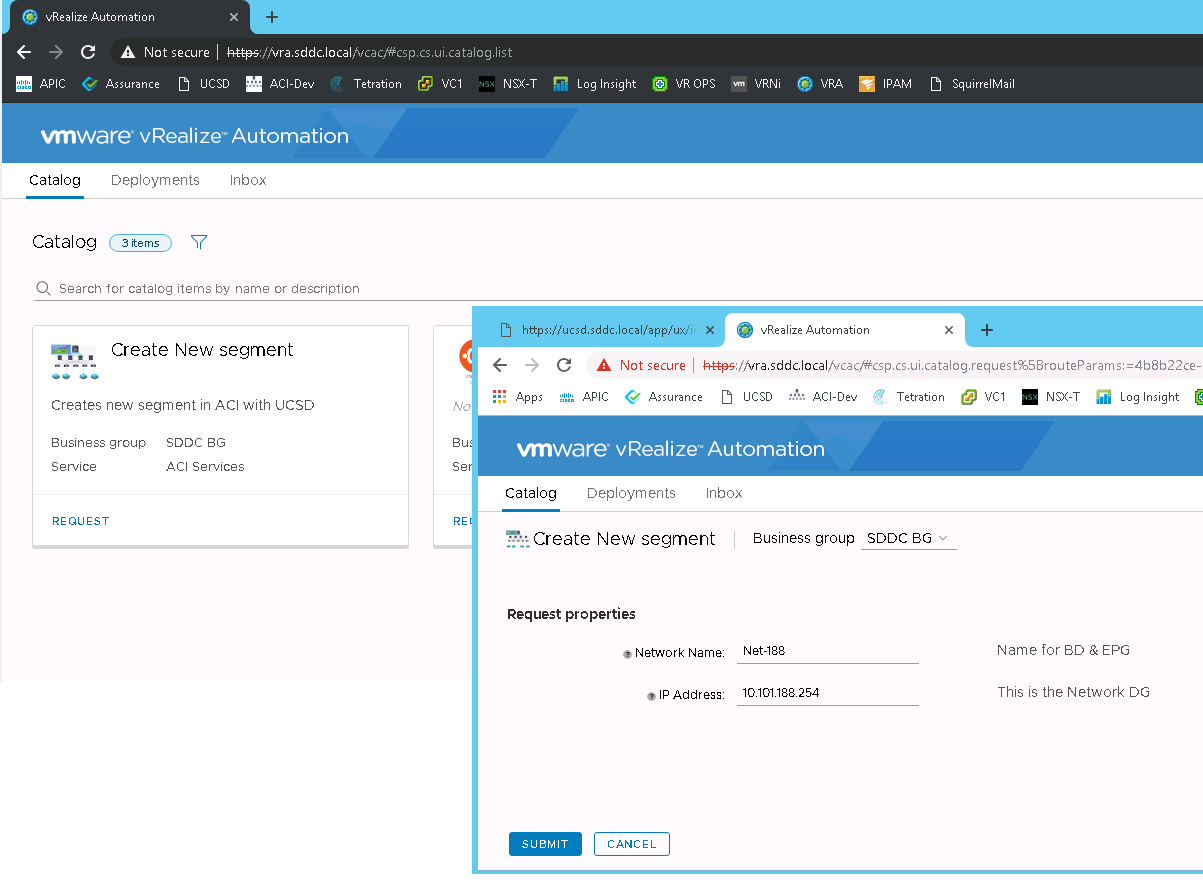Open the APIC bookmark in the front window
The image size is (1203, 884).
pos(584,397)
